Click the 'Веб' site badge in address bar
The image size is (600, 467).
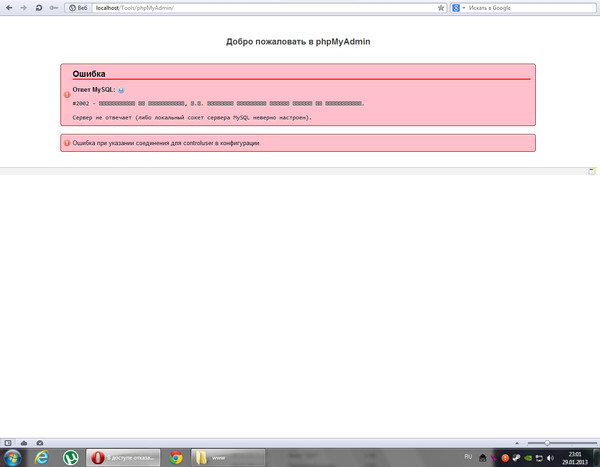tap(78, 8)
